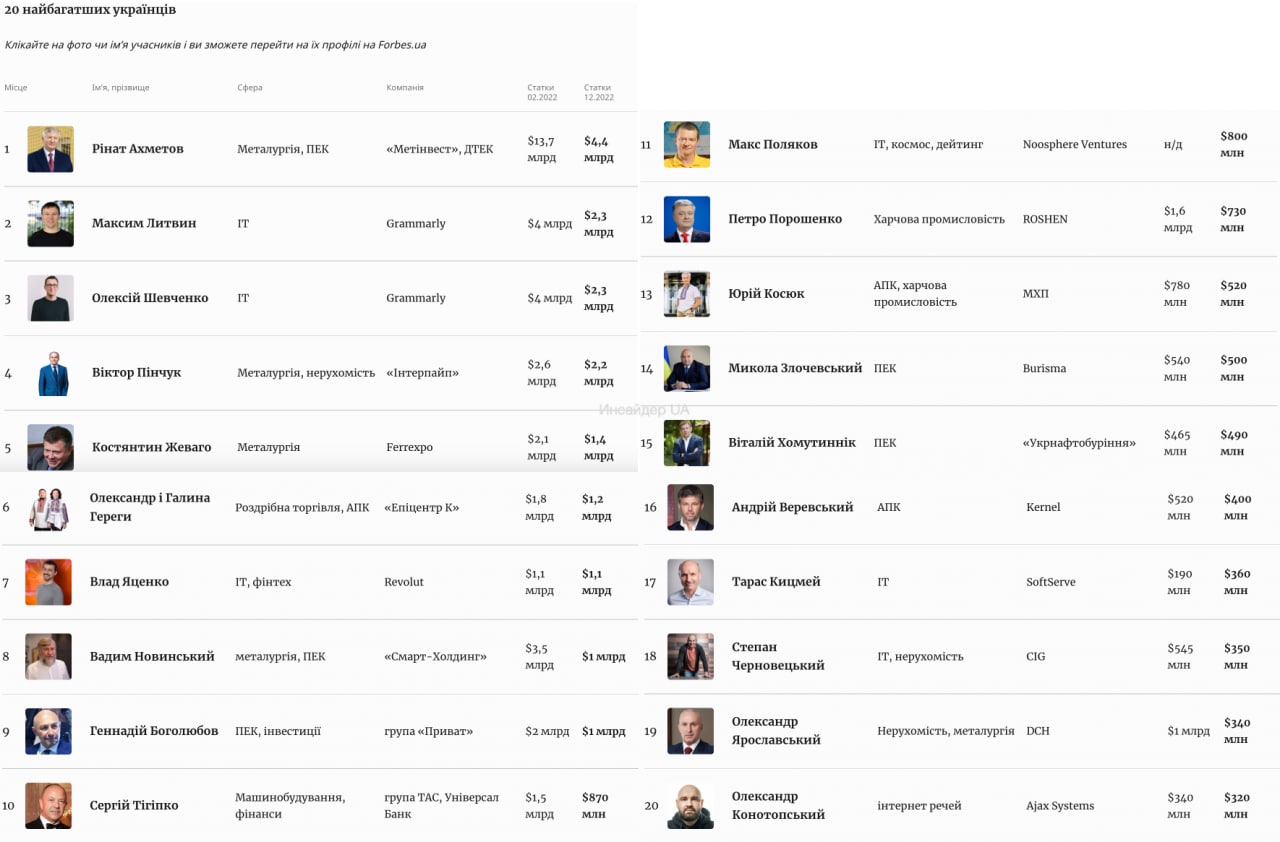Click the name Костянтин Жеваго
The image size is (1280, 842).
pyautogui.click(x=151, y=447)
